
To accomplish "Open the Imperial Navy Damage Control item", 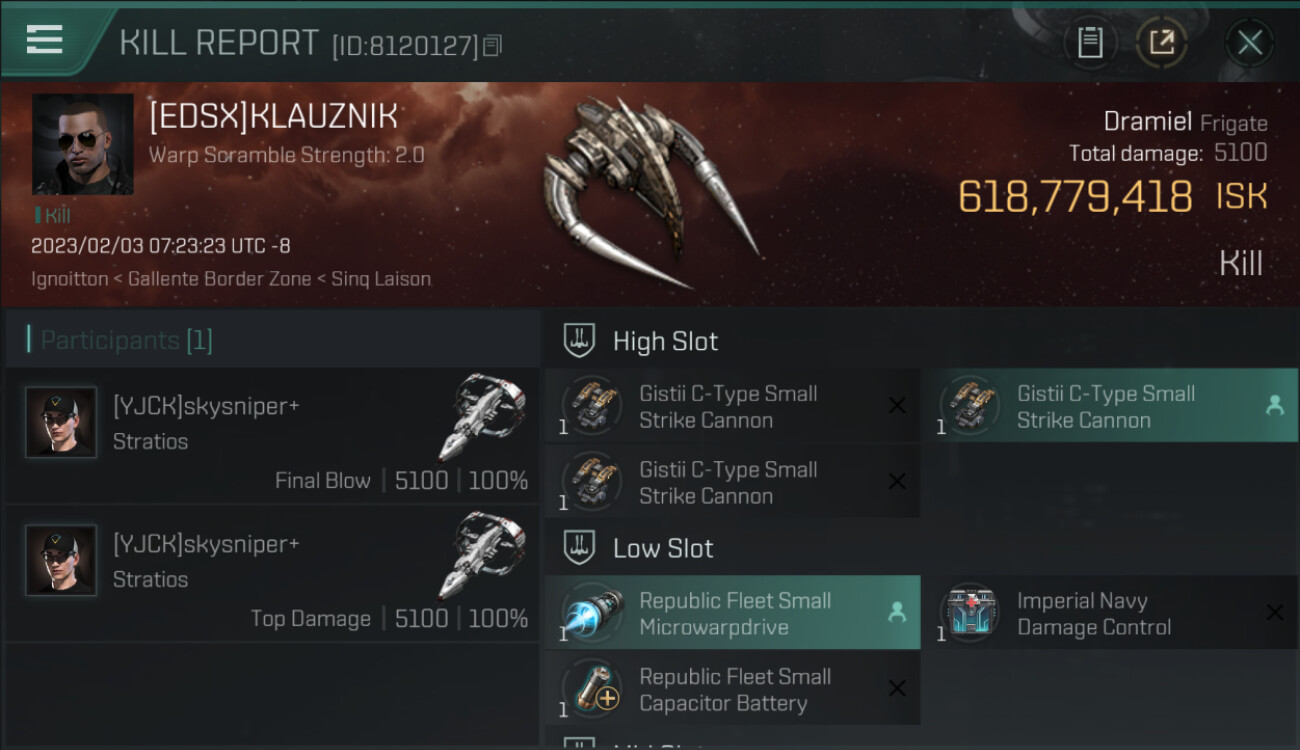I will coord(1109,612).
